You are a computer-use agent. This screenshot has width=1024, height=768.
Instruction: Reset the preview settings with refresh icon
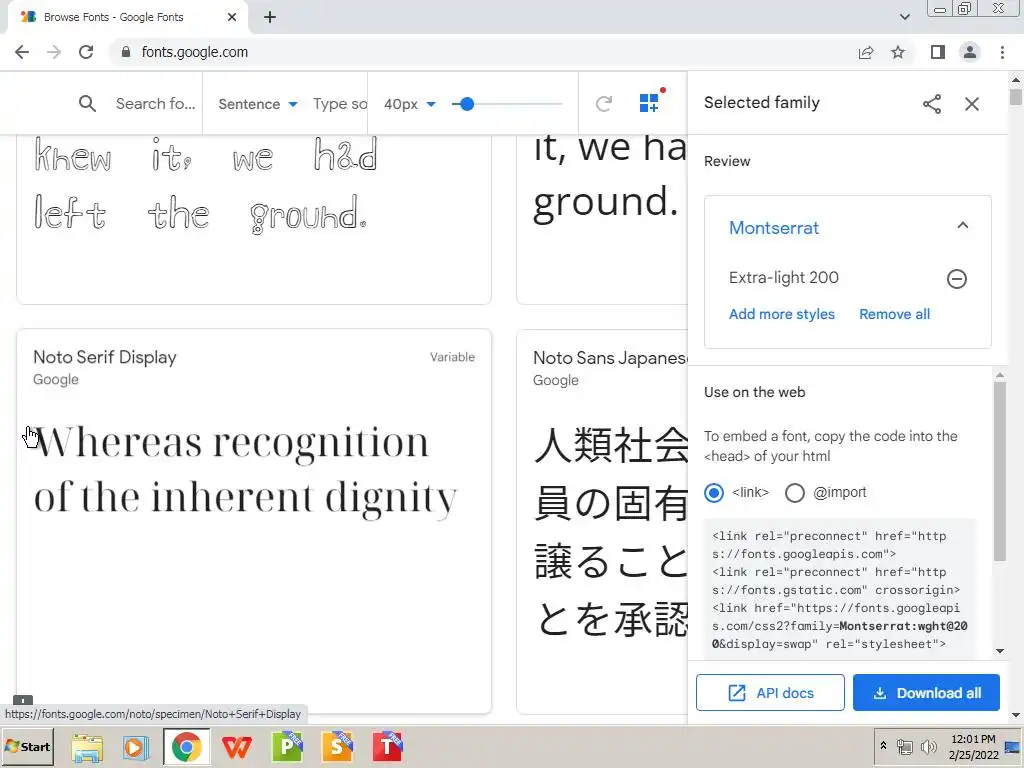point(603,104)
